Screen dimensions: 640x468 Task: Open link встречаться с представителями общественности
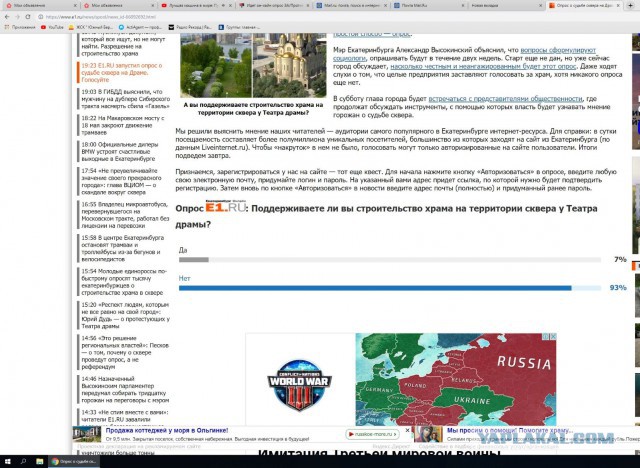point(505,98)
